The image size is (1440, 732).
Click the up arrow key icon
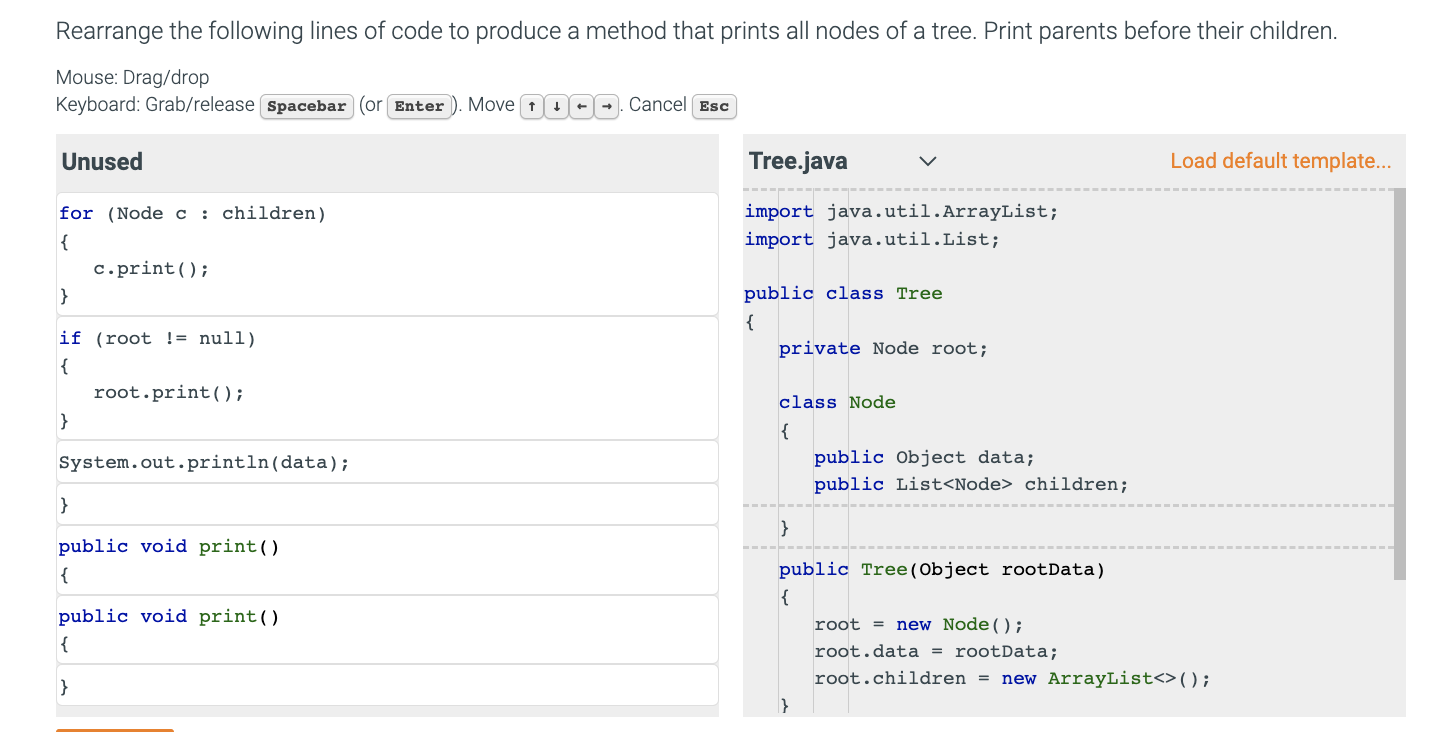[532, 106]
